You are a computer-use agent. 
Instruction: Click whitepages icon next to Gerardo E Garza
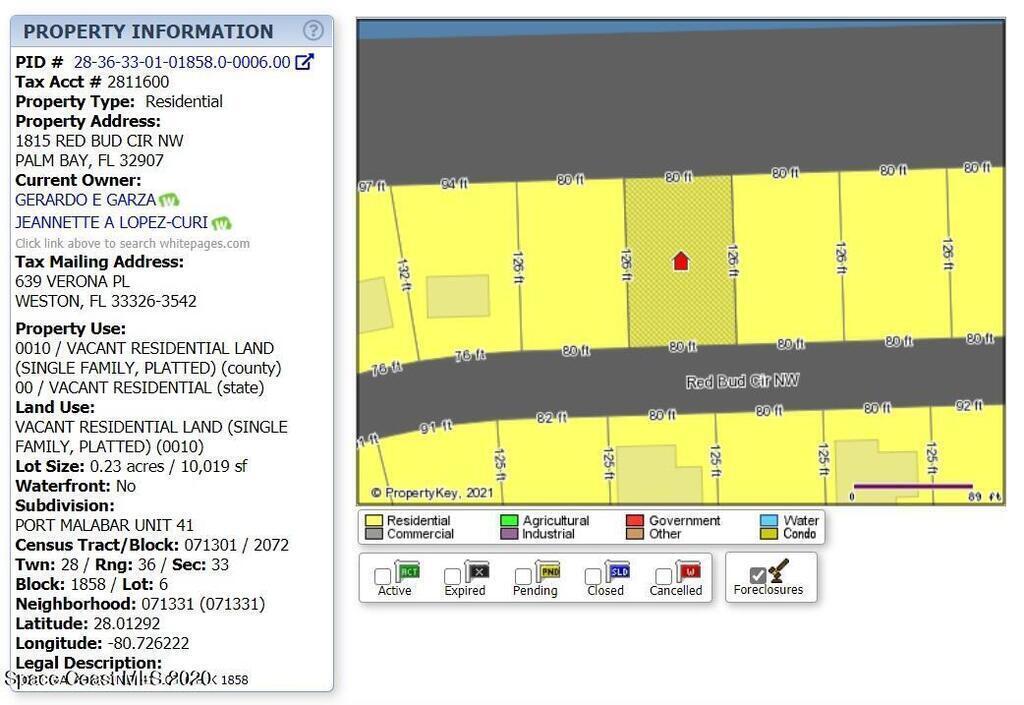coord(169,200)
